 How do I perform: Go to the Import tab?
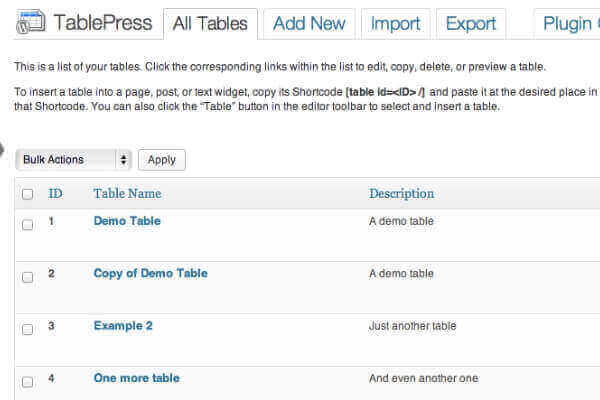coord(395,24)
